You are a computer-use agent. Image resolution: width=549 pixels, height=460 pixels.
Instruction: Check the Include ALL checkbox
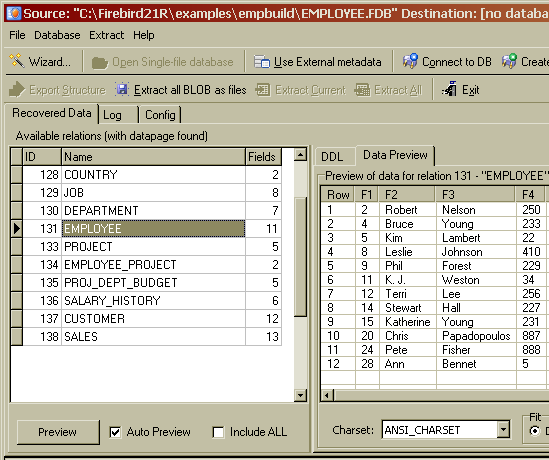click(x=218, y=432)
